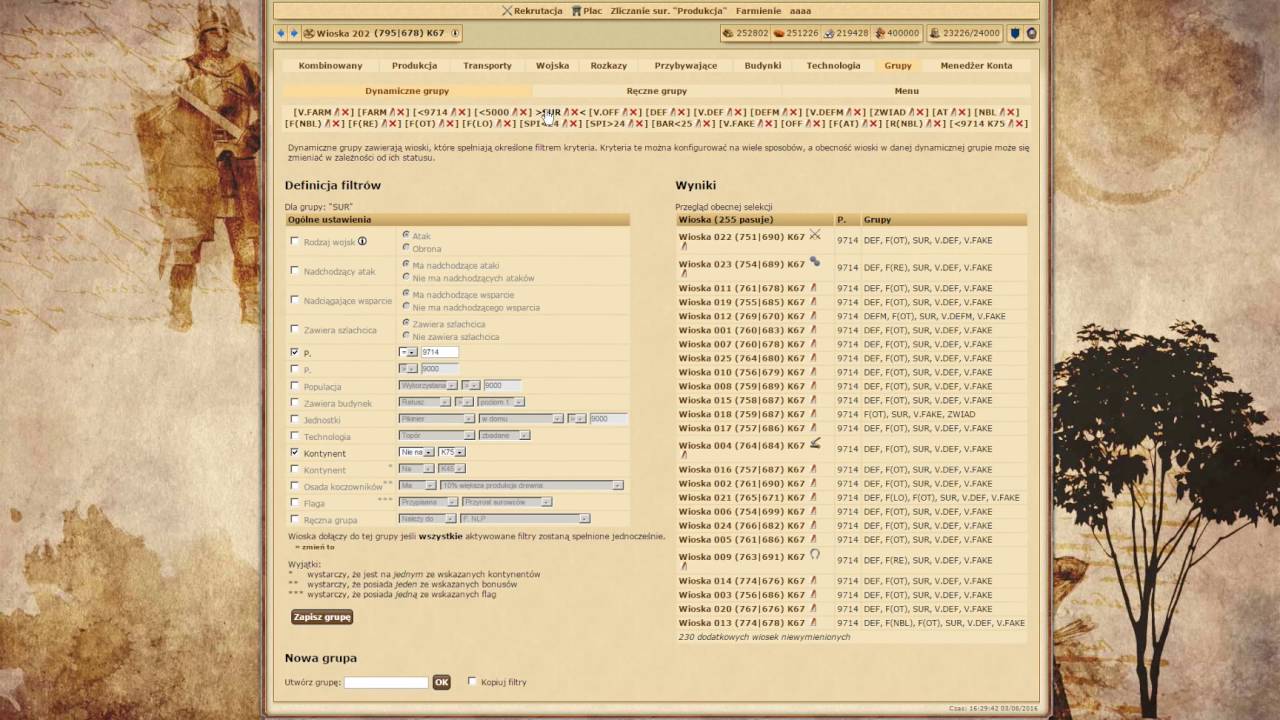Rename the FARM group with pencil icon

pos(394,112)
